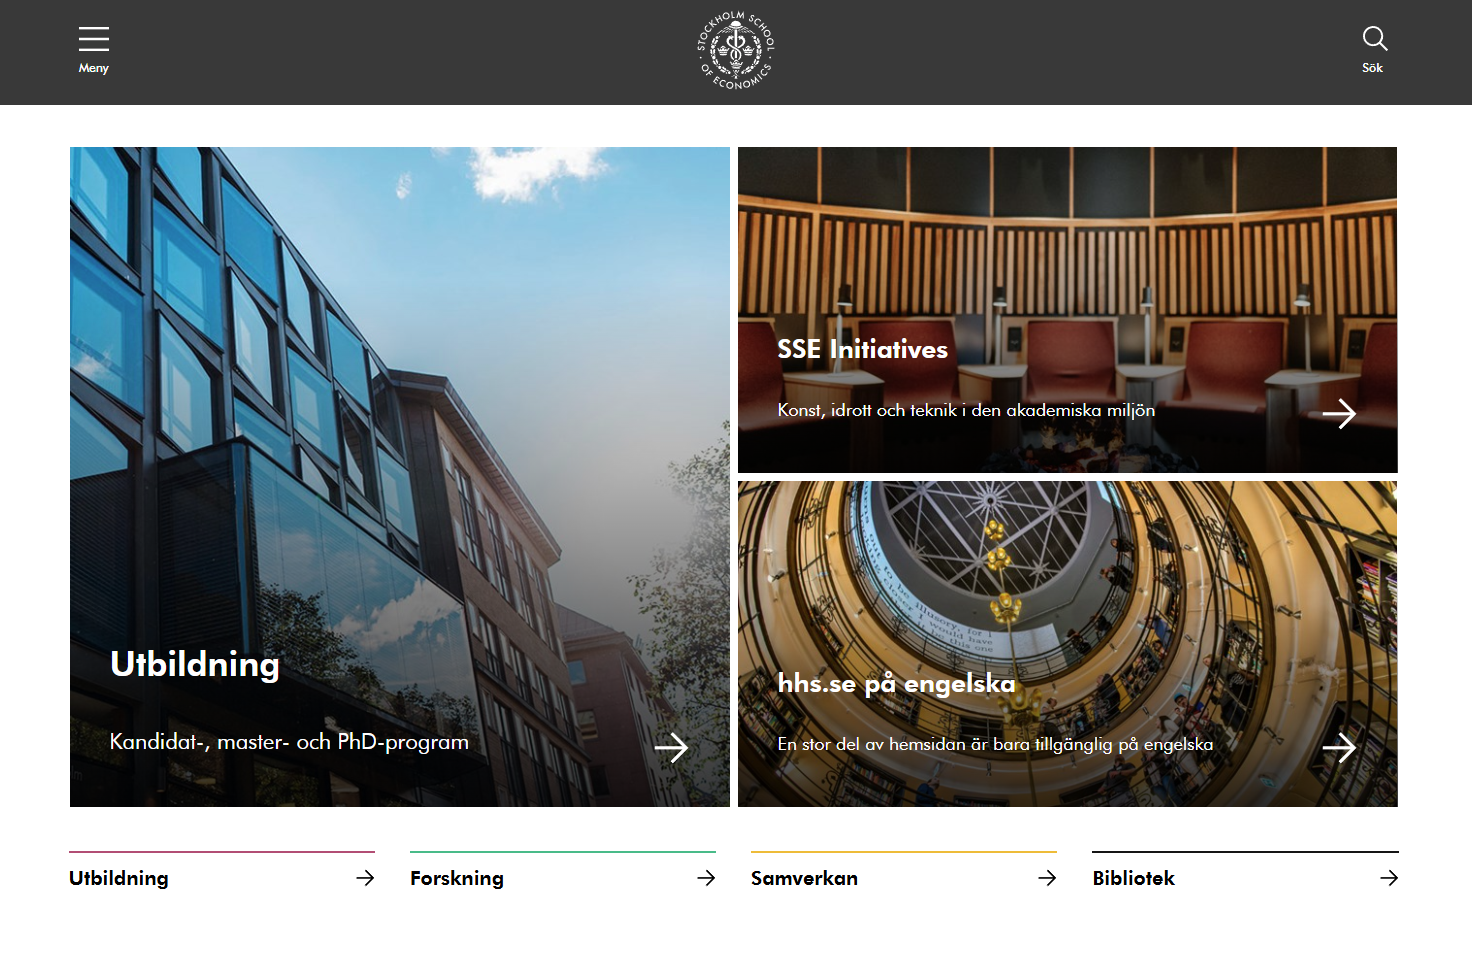Select the bottom Utbildning navigation link
The height and width of the screenshot is (971, 1472).
[x=118, y=878]
